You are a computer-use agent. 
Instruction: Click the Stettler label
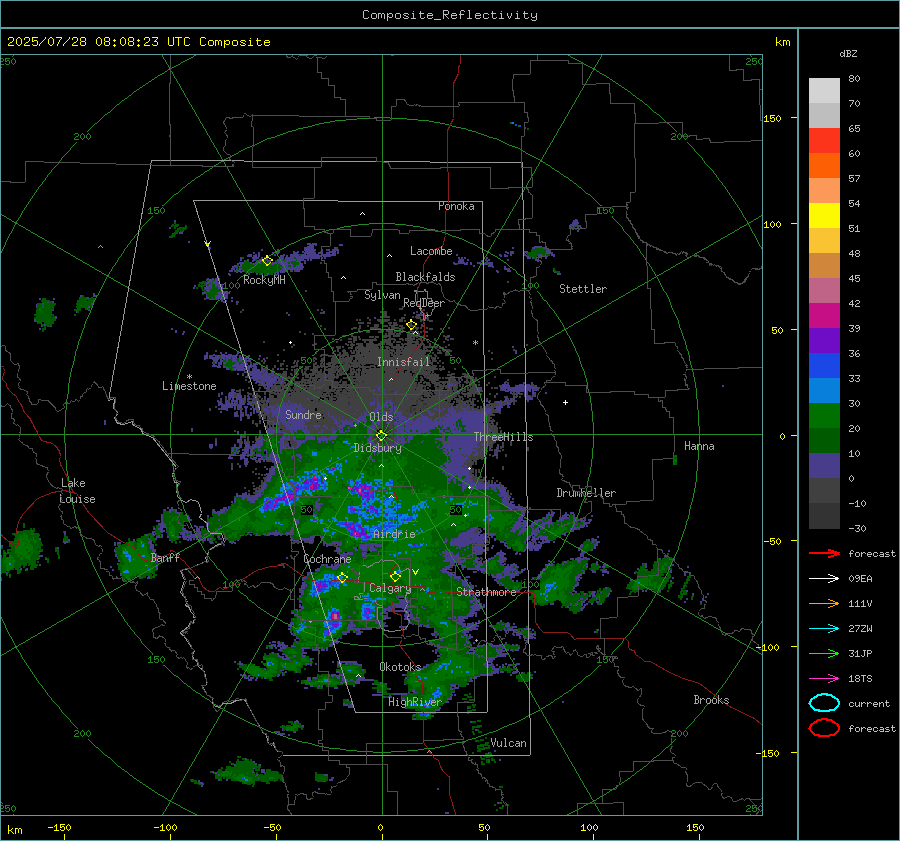[583, 289]
